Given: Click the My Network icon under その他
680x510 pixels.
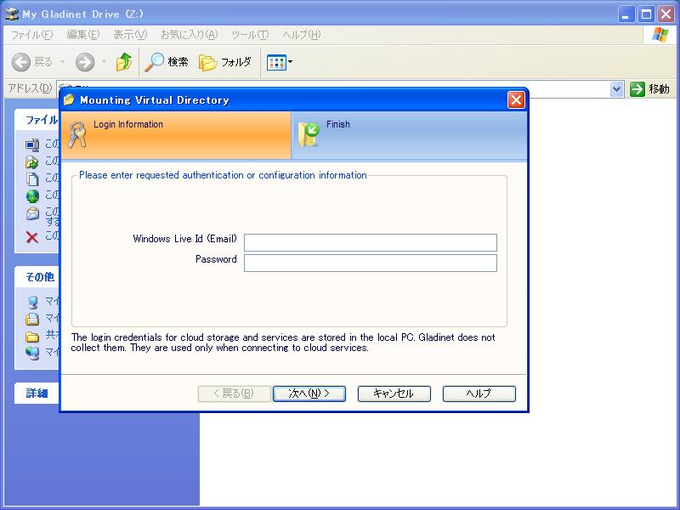Looking at the screenshot, I should (32, 353).
